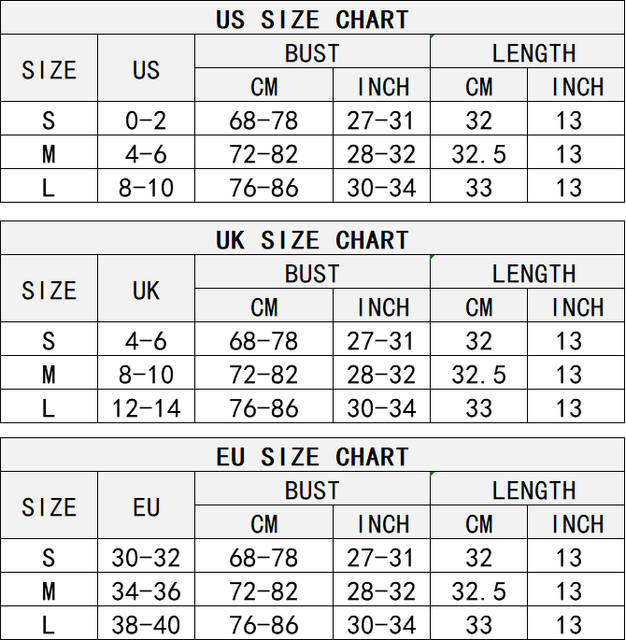Click the US SIZE CHART title
The width and height of the screenshot is (626, 640).
click(312, 19)
